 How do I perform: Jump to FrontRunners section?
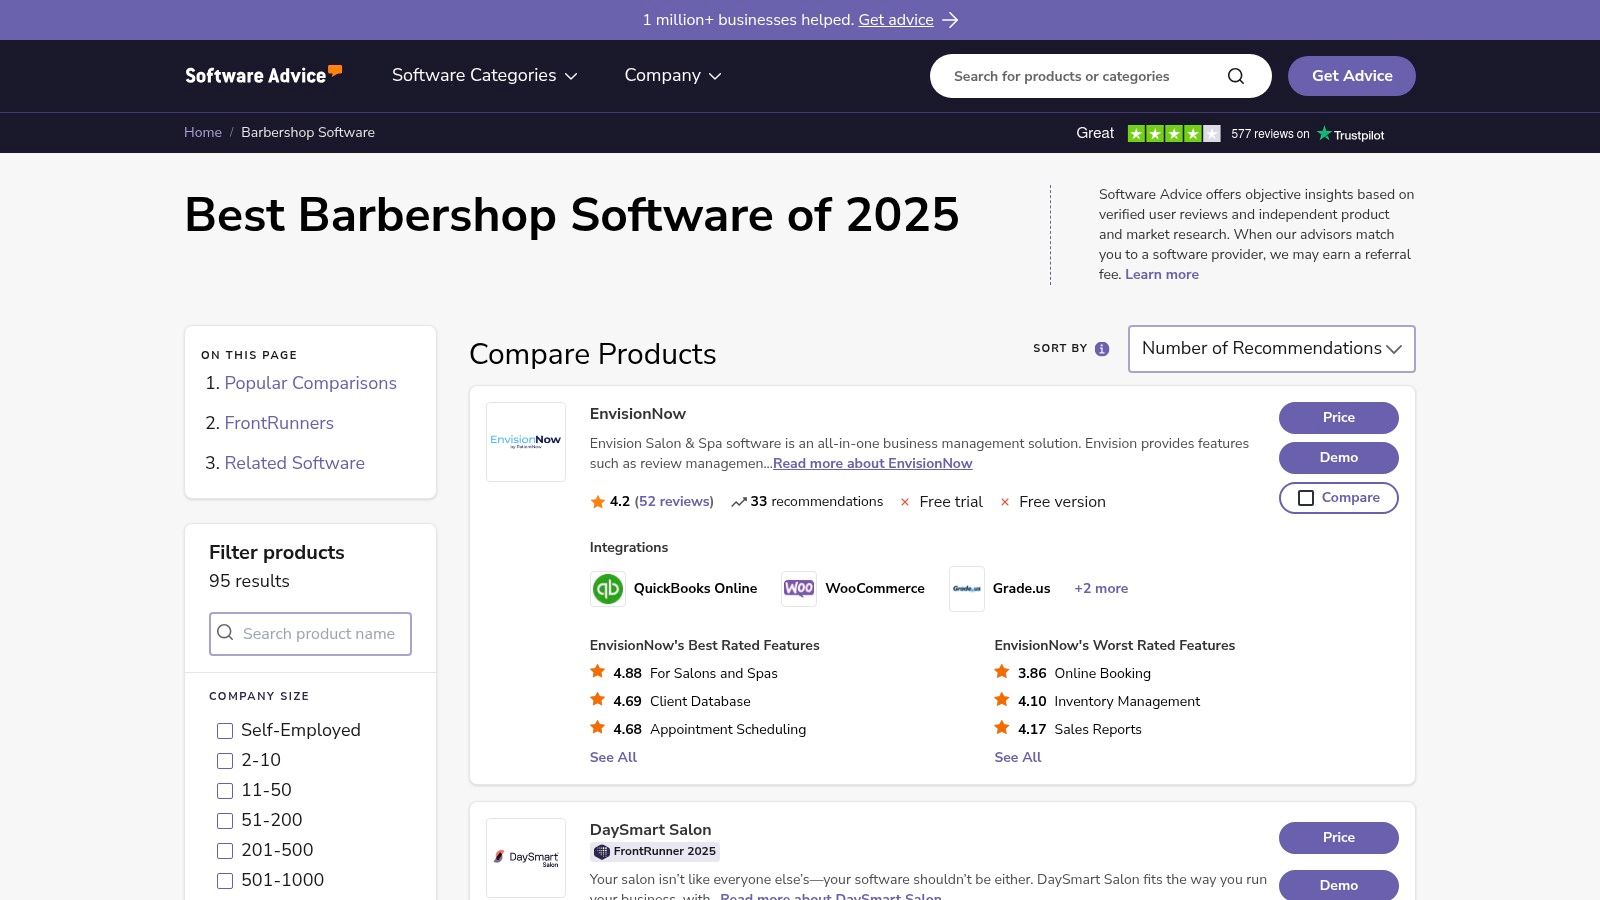(x=279, y=423)
